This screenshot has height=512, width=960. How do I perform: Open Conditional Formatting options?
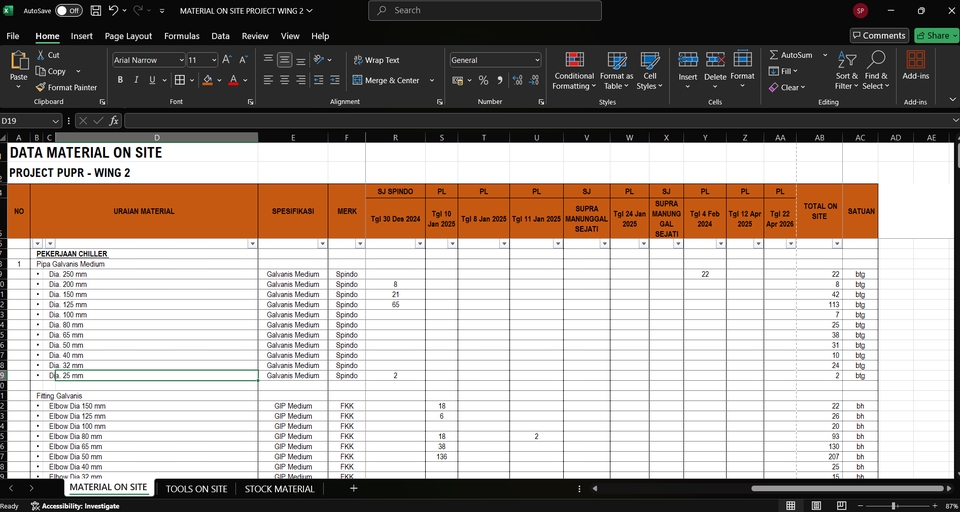pyautogui.click(x=574, y=70)
